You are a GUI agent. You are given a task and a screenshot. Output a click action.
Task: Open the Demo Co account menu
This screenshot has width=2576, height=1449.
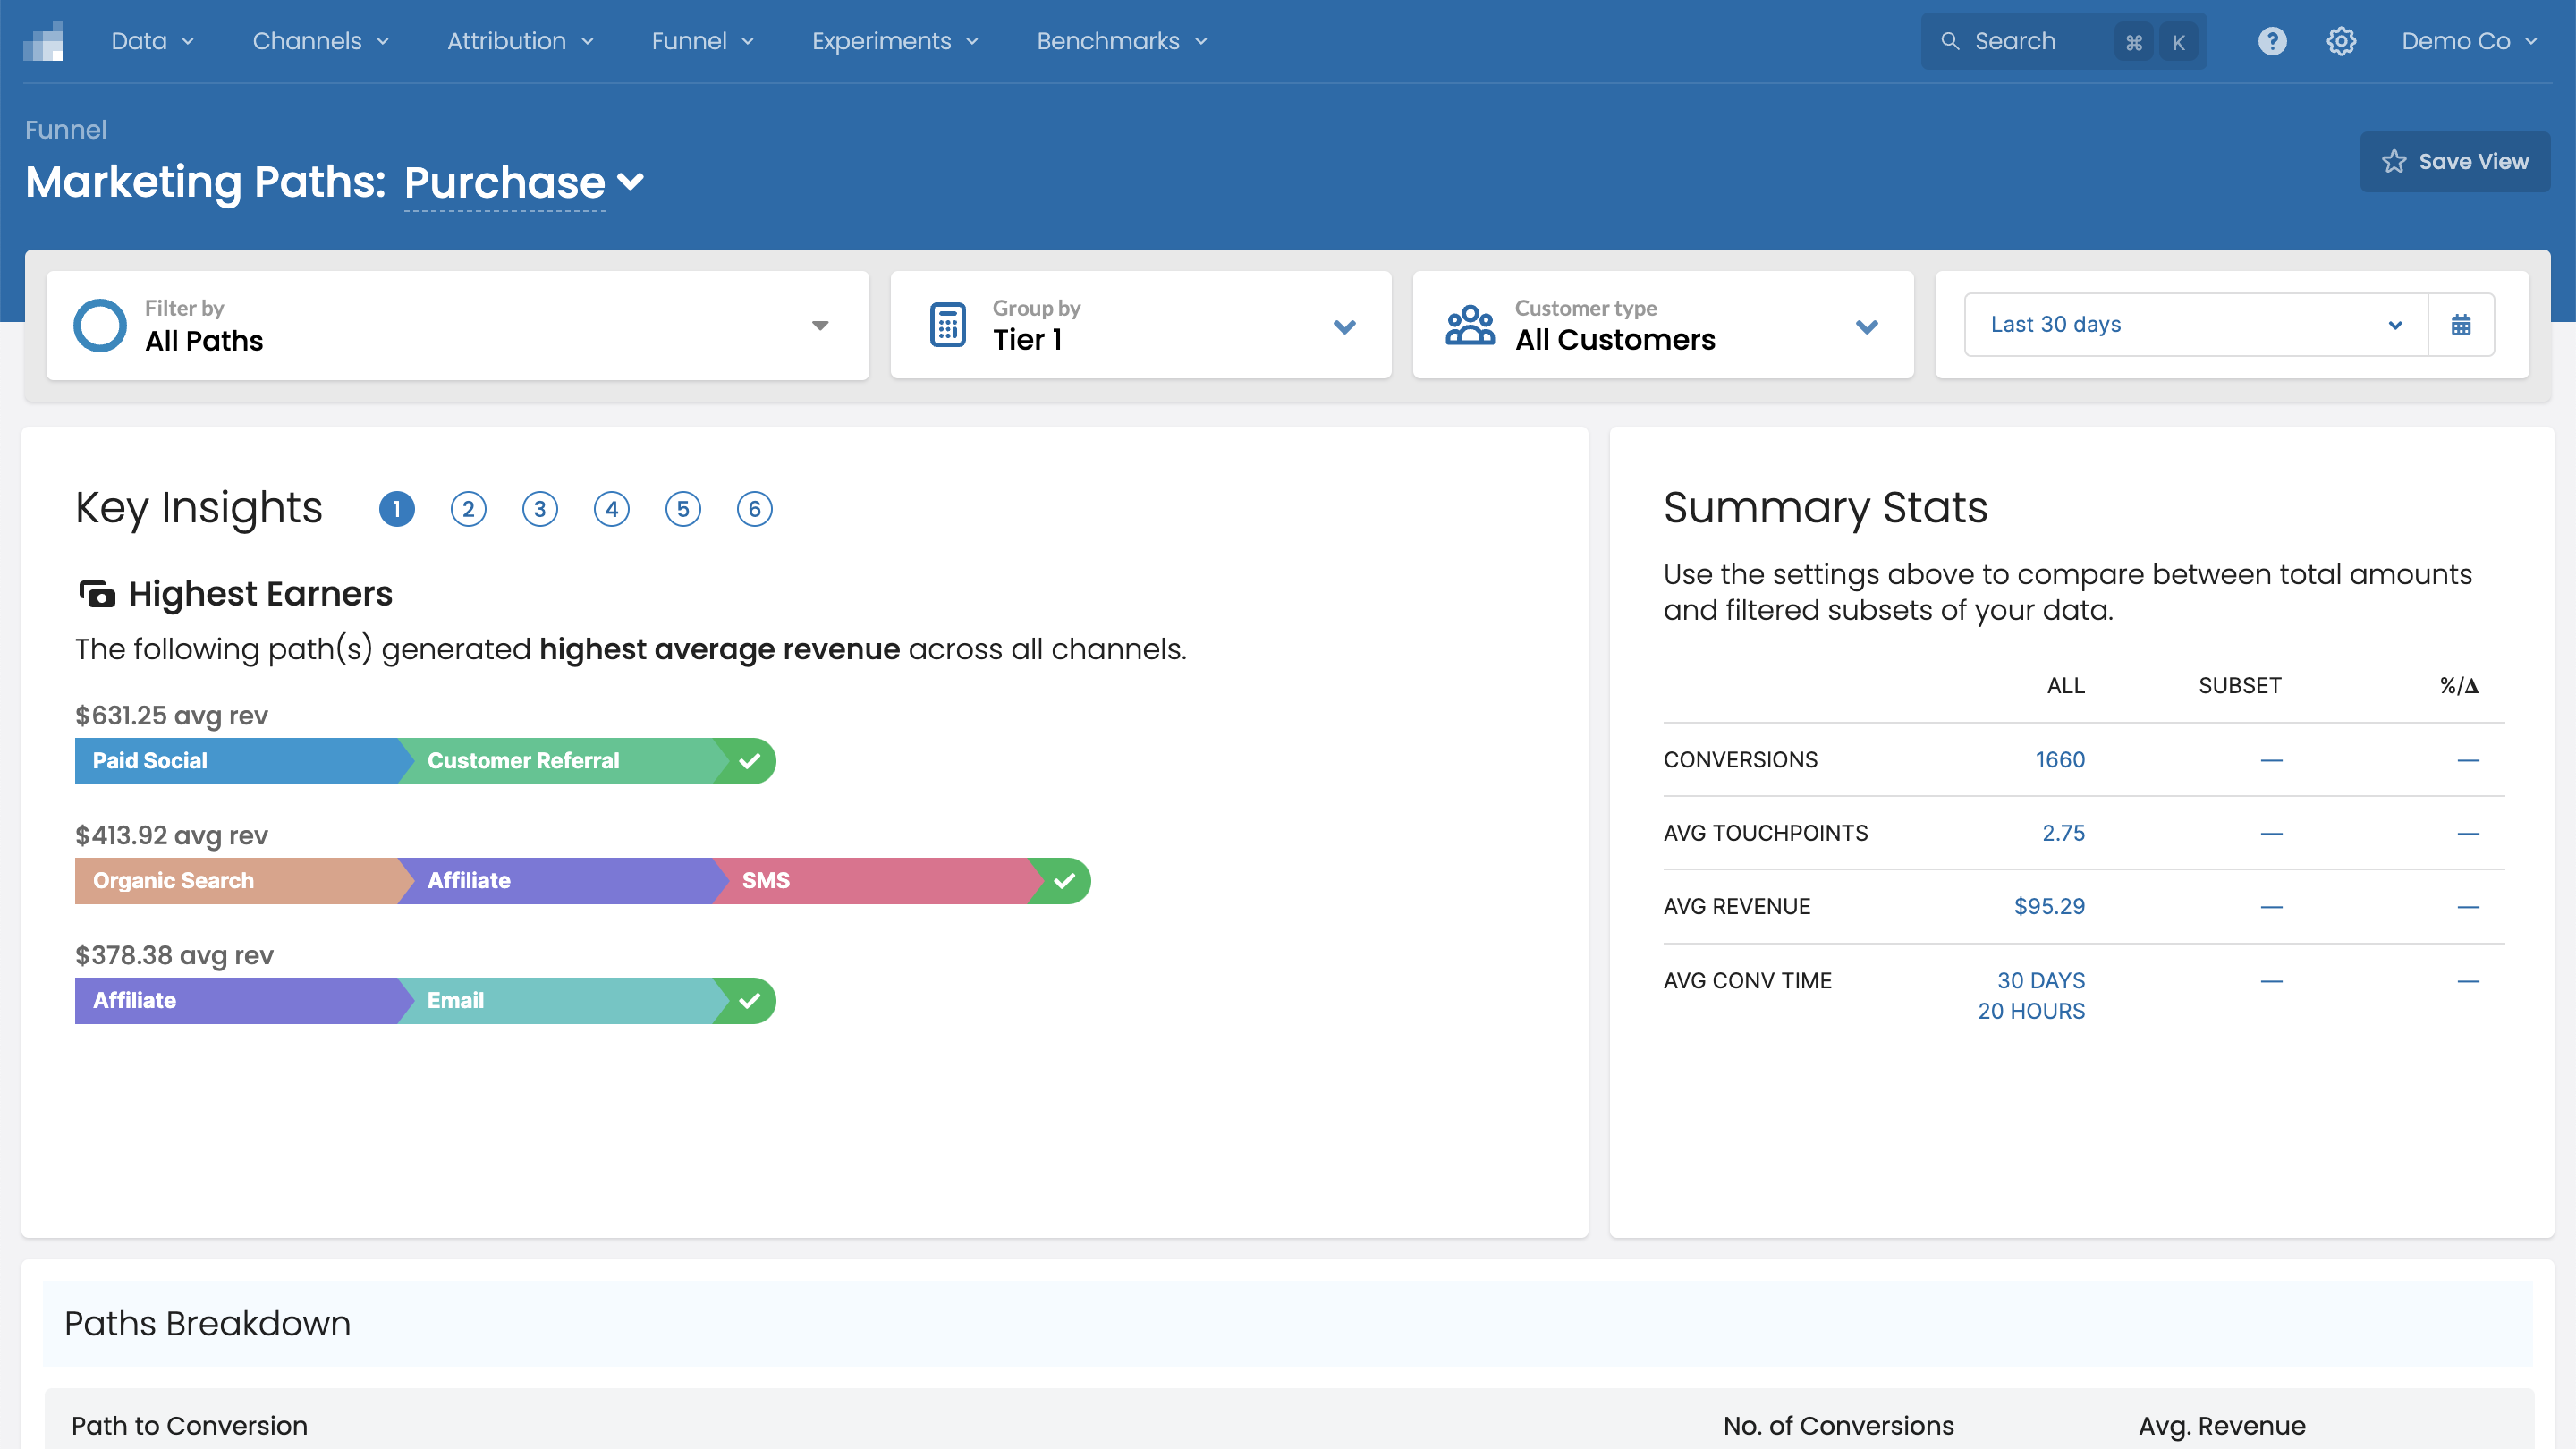pyautogui.click(x=2468, y=41)
